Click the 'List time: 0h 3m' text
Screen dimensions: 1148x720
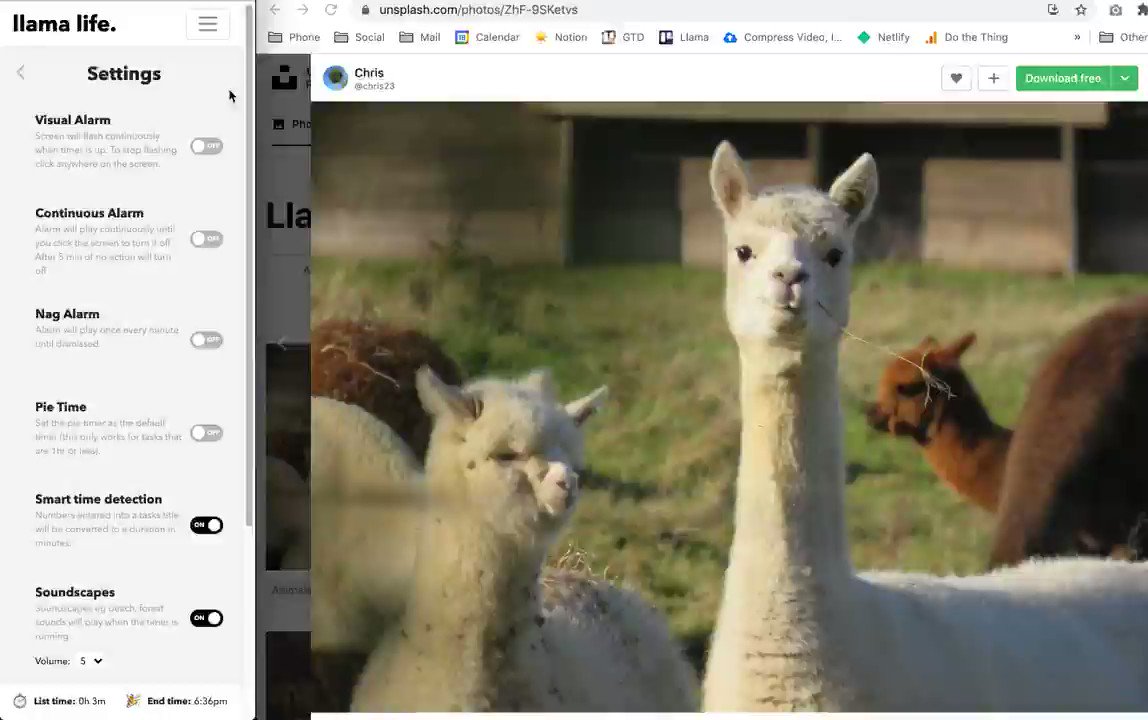point(70,701)
